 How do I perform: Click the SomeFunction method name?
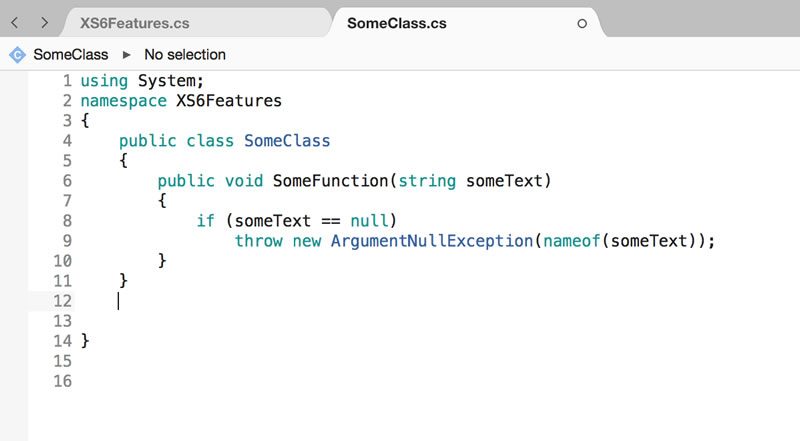(331, 181)
